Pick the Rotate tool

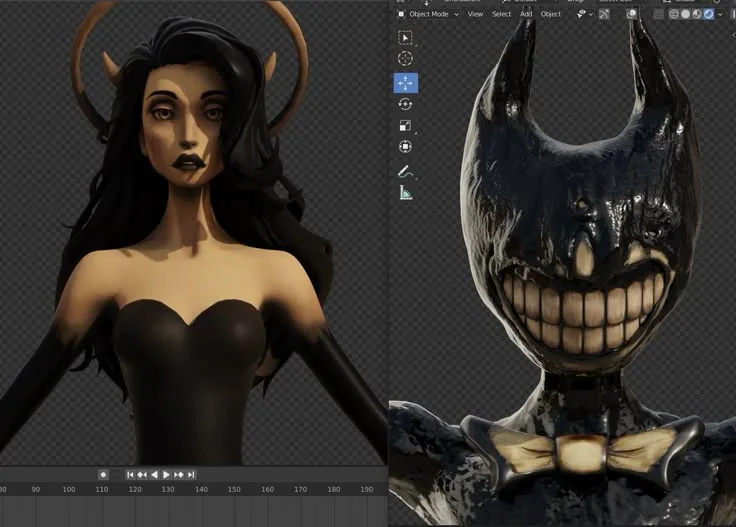[405, 104]
